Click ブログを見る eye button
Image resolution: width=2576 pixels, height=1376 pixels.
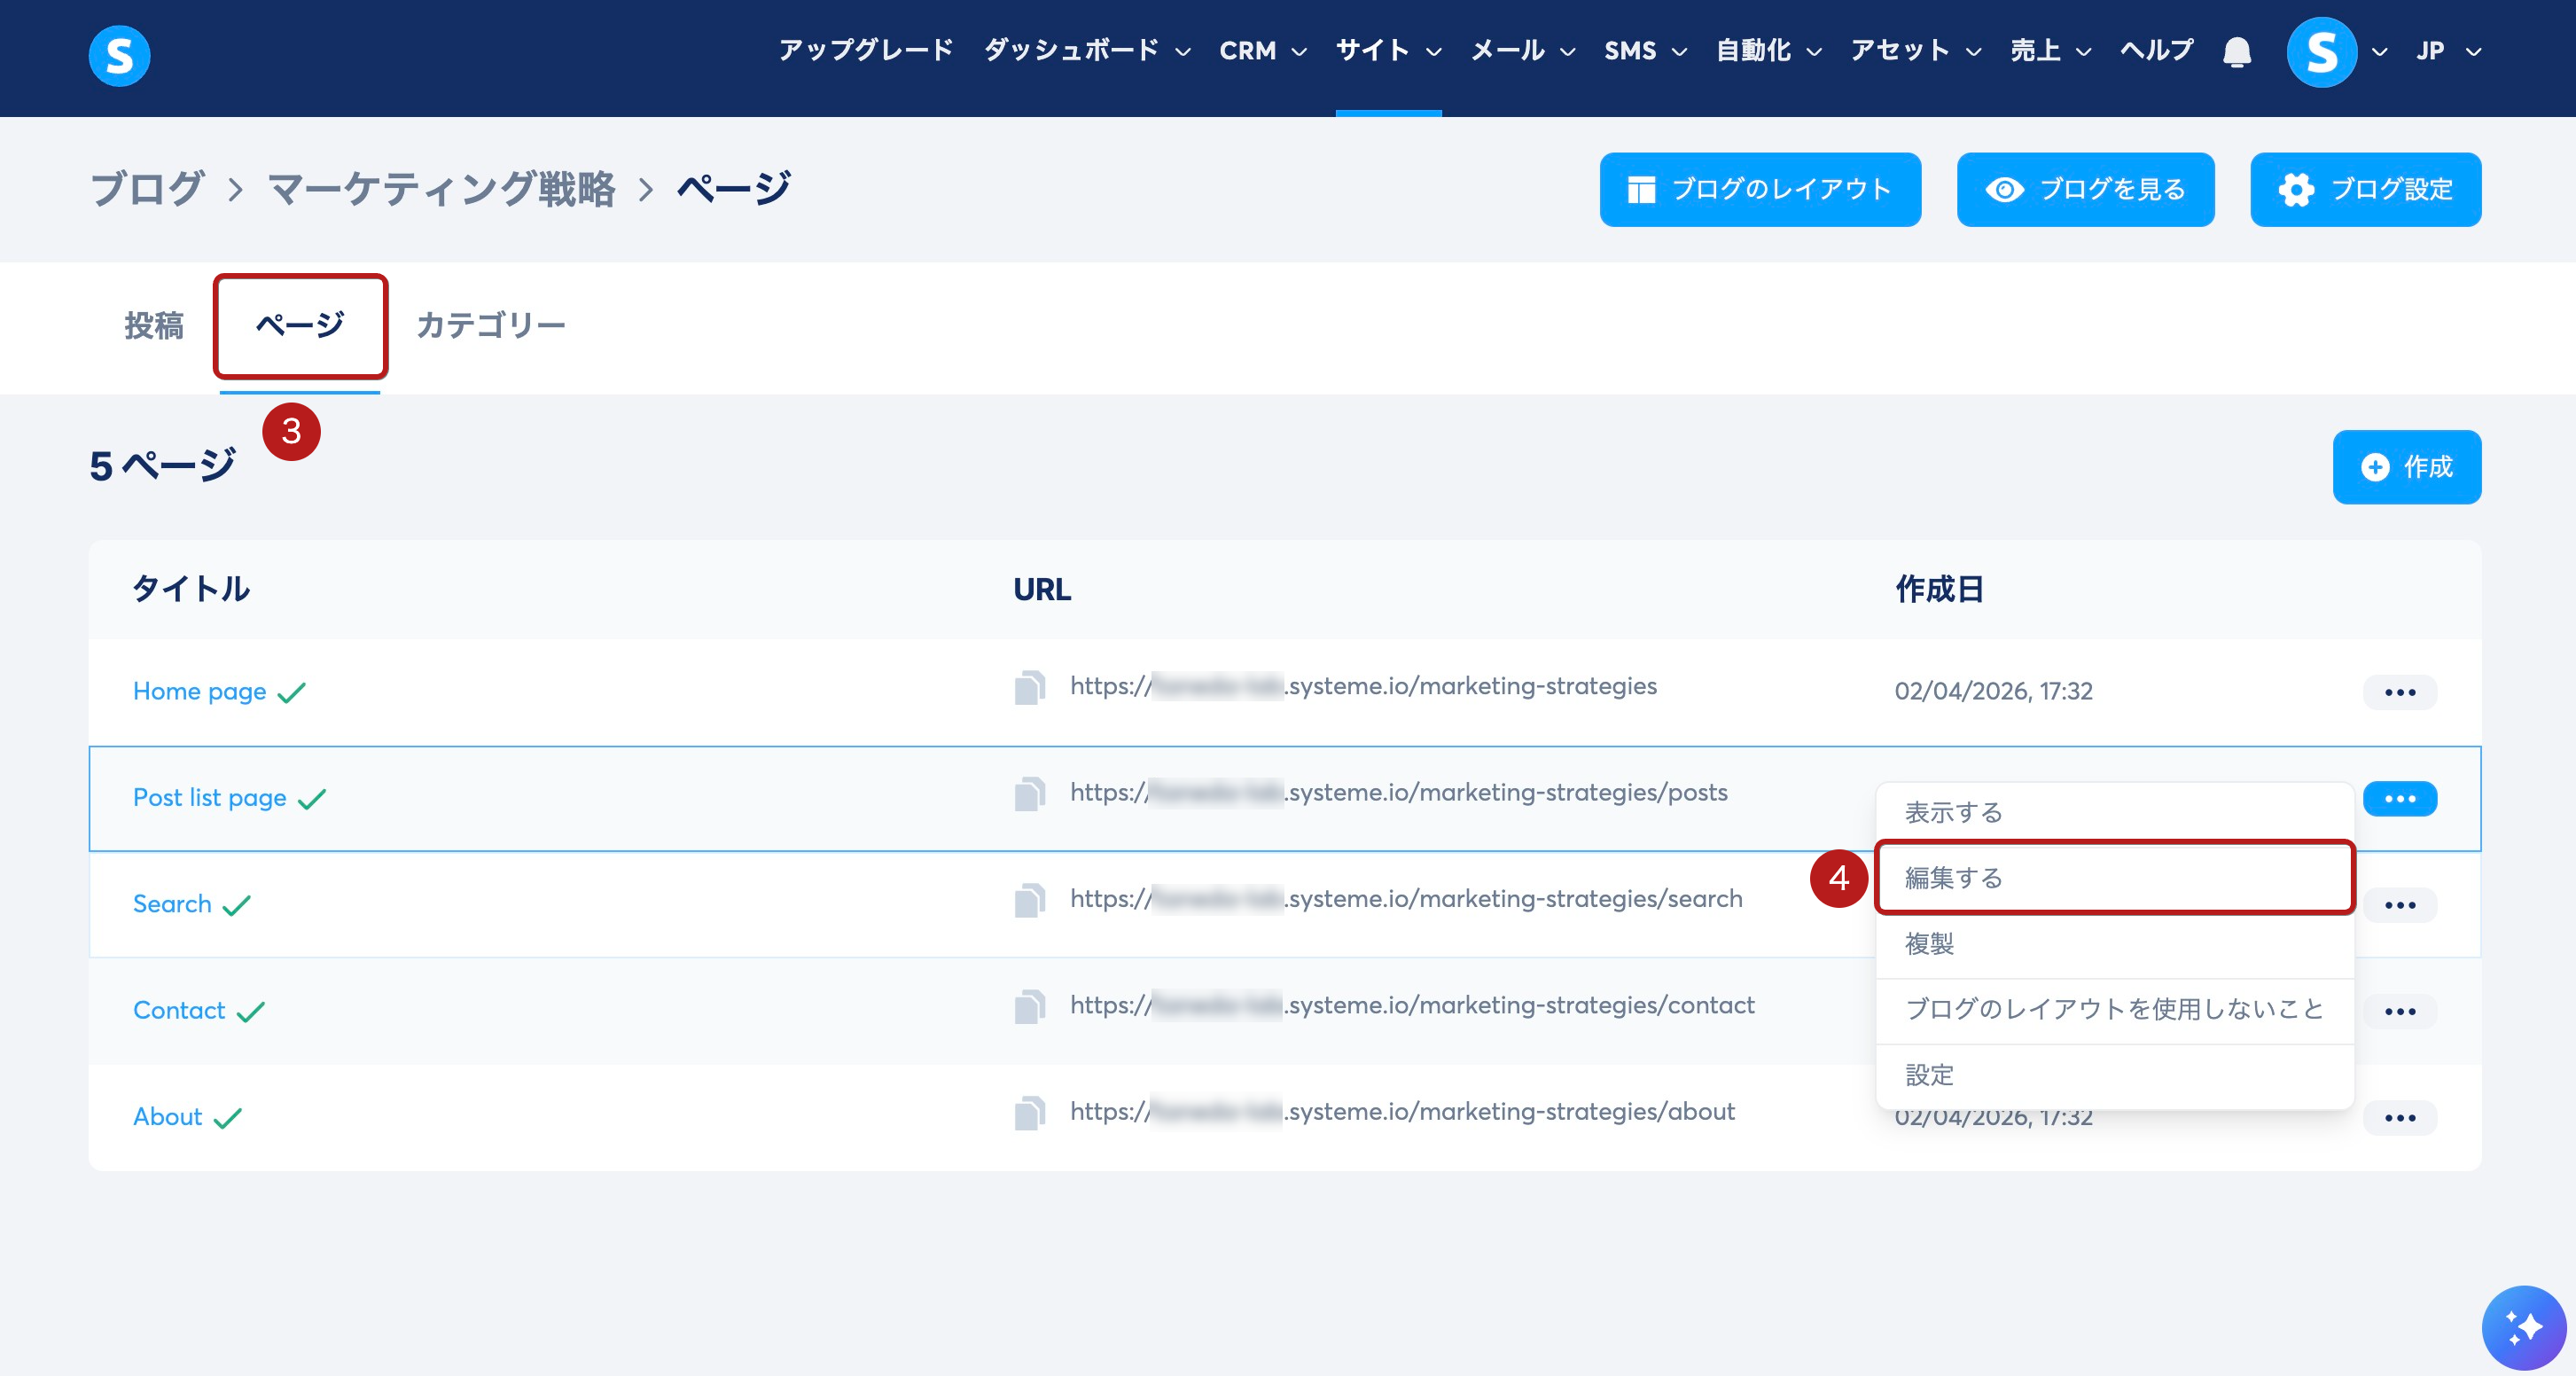[2085, 190]
